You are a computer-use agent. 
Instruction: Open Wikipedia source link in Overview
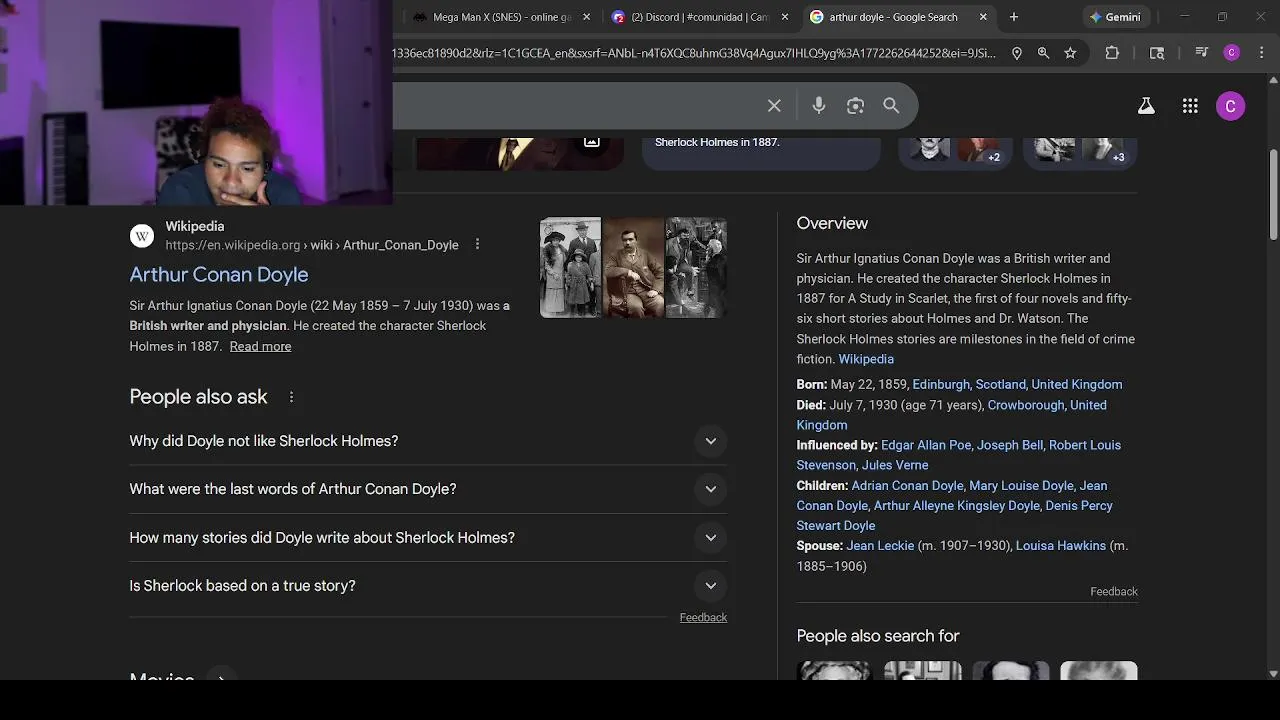tap(866, 359)
